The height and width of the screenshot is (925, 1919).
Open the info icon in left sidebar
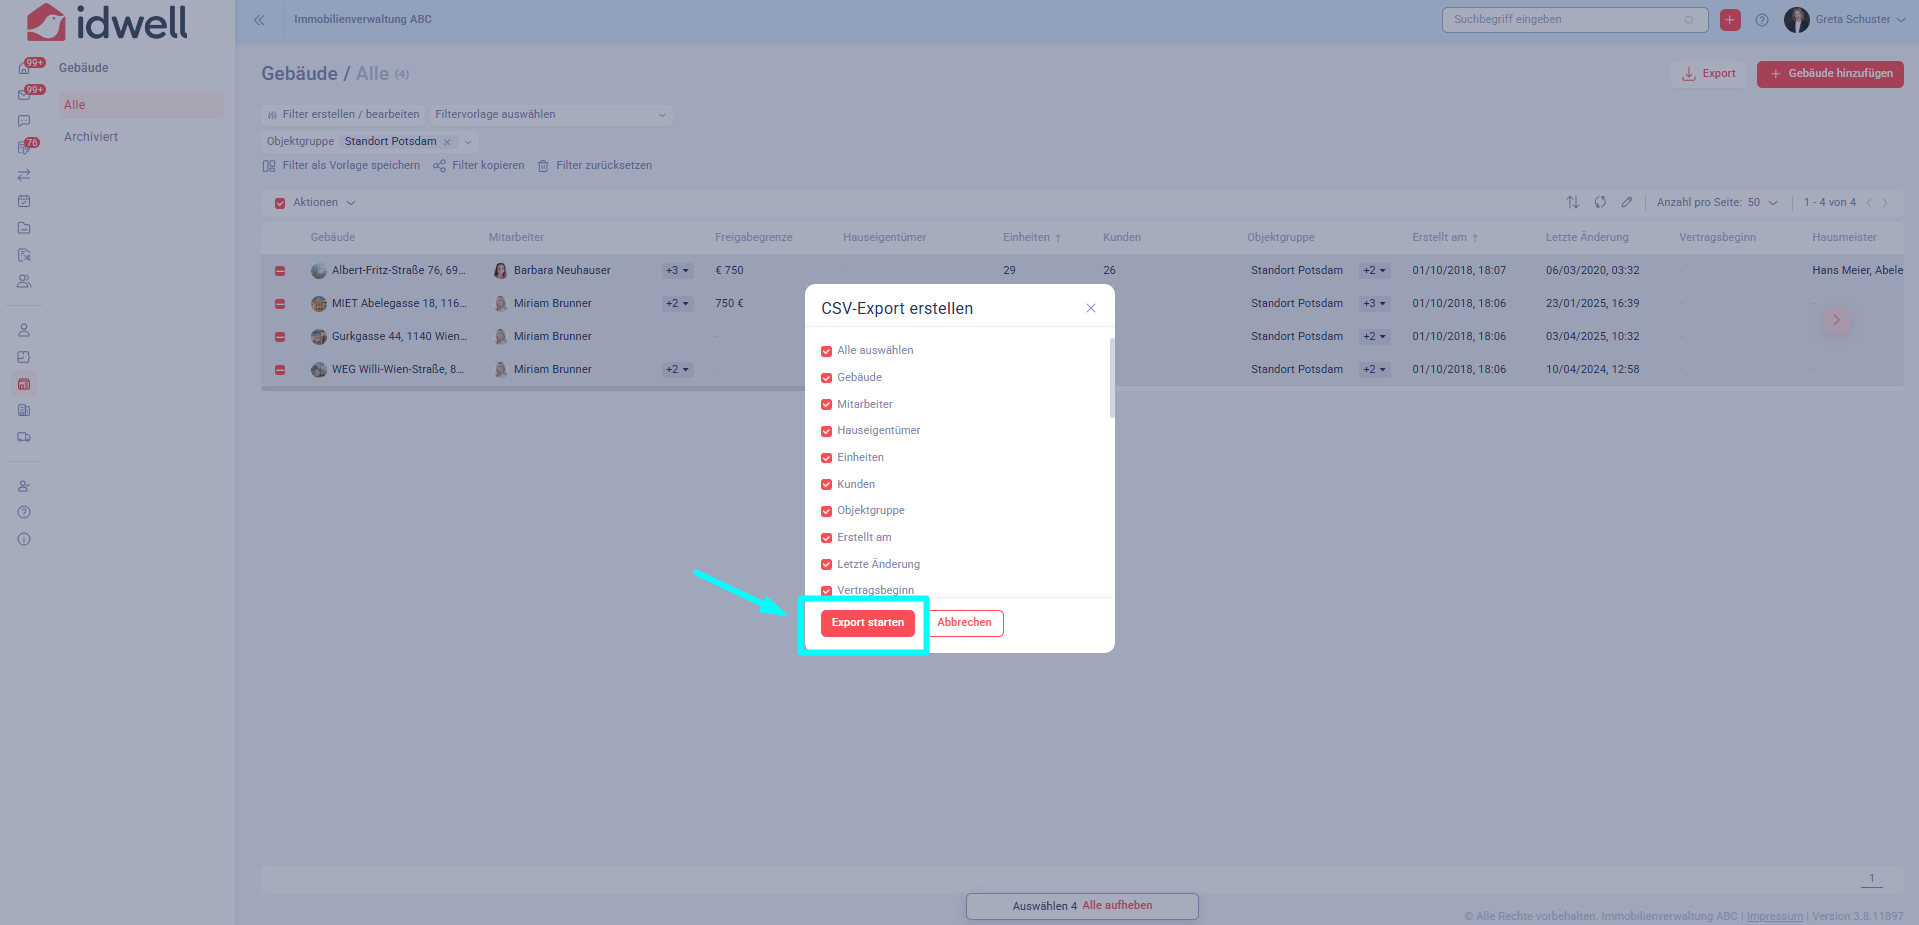(x=24, y=539)
